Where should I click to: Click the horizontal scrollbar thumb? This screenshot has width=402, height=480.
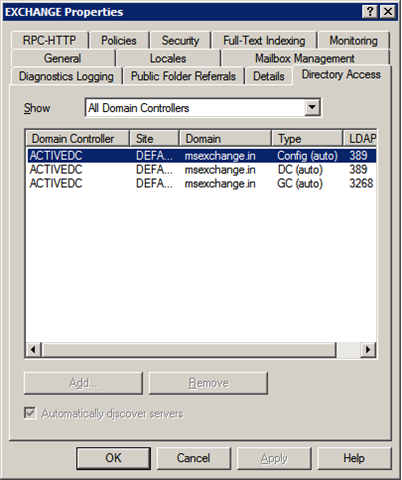pyautogui.click(x=189, y=349)
